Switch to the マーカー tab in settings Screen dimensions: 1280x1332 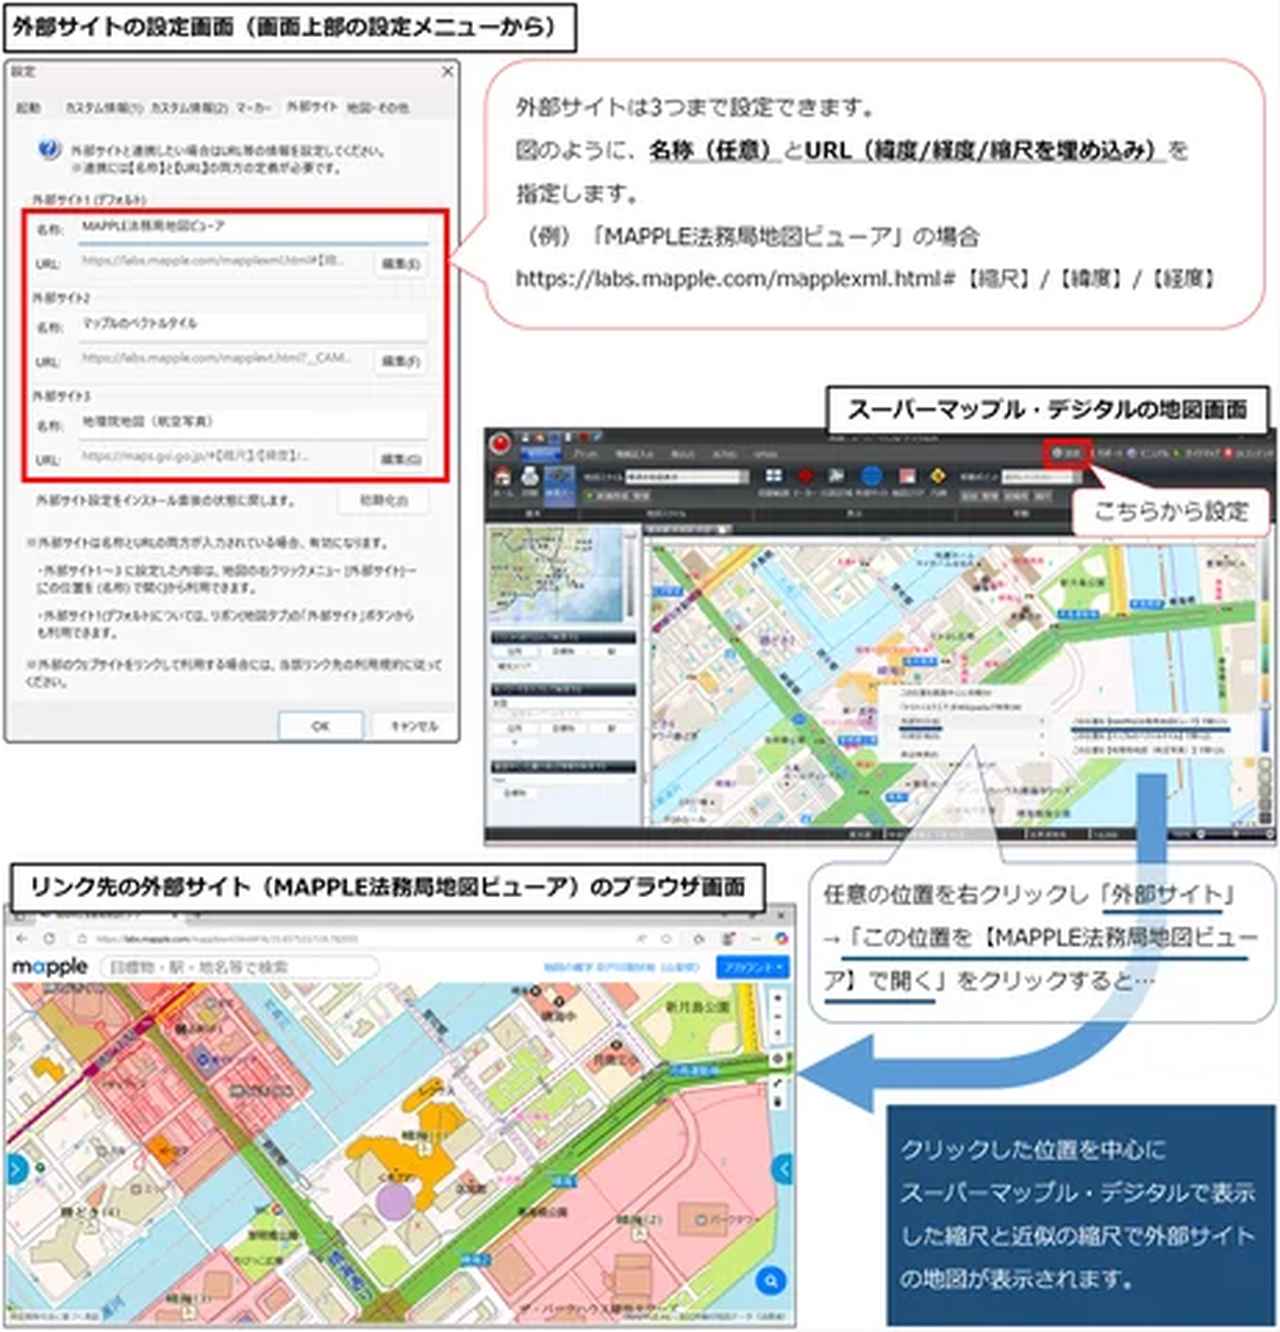tap(255, 107)
